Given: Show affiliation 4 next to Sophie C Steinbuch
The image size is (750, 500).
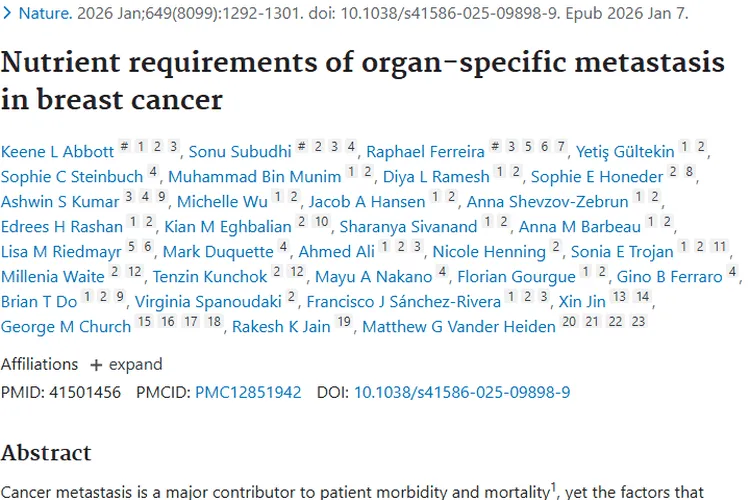Looking at the screenshot, I should [153, 172].
